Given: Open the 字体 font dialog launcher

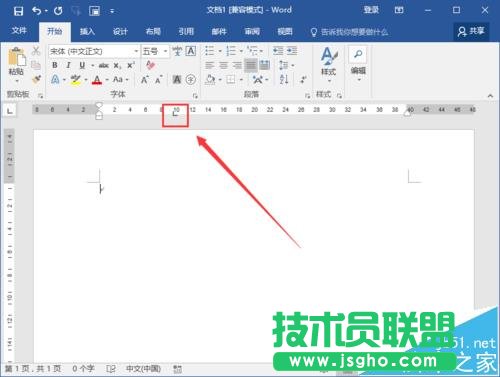Looking at the screenshot, I should pos(195,96).
